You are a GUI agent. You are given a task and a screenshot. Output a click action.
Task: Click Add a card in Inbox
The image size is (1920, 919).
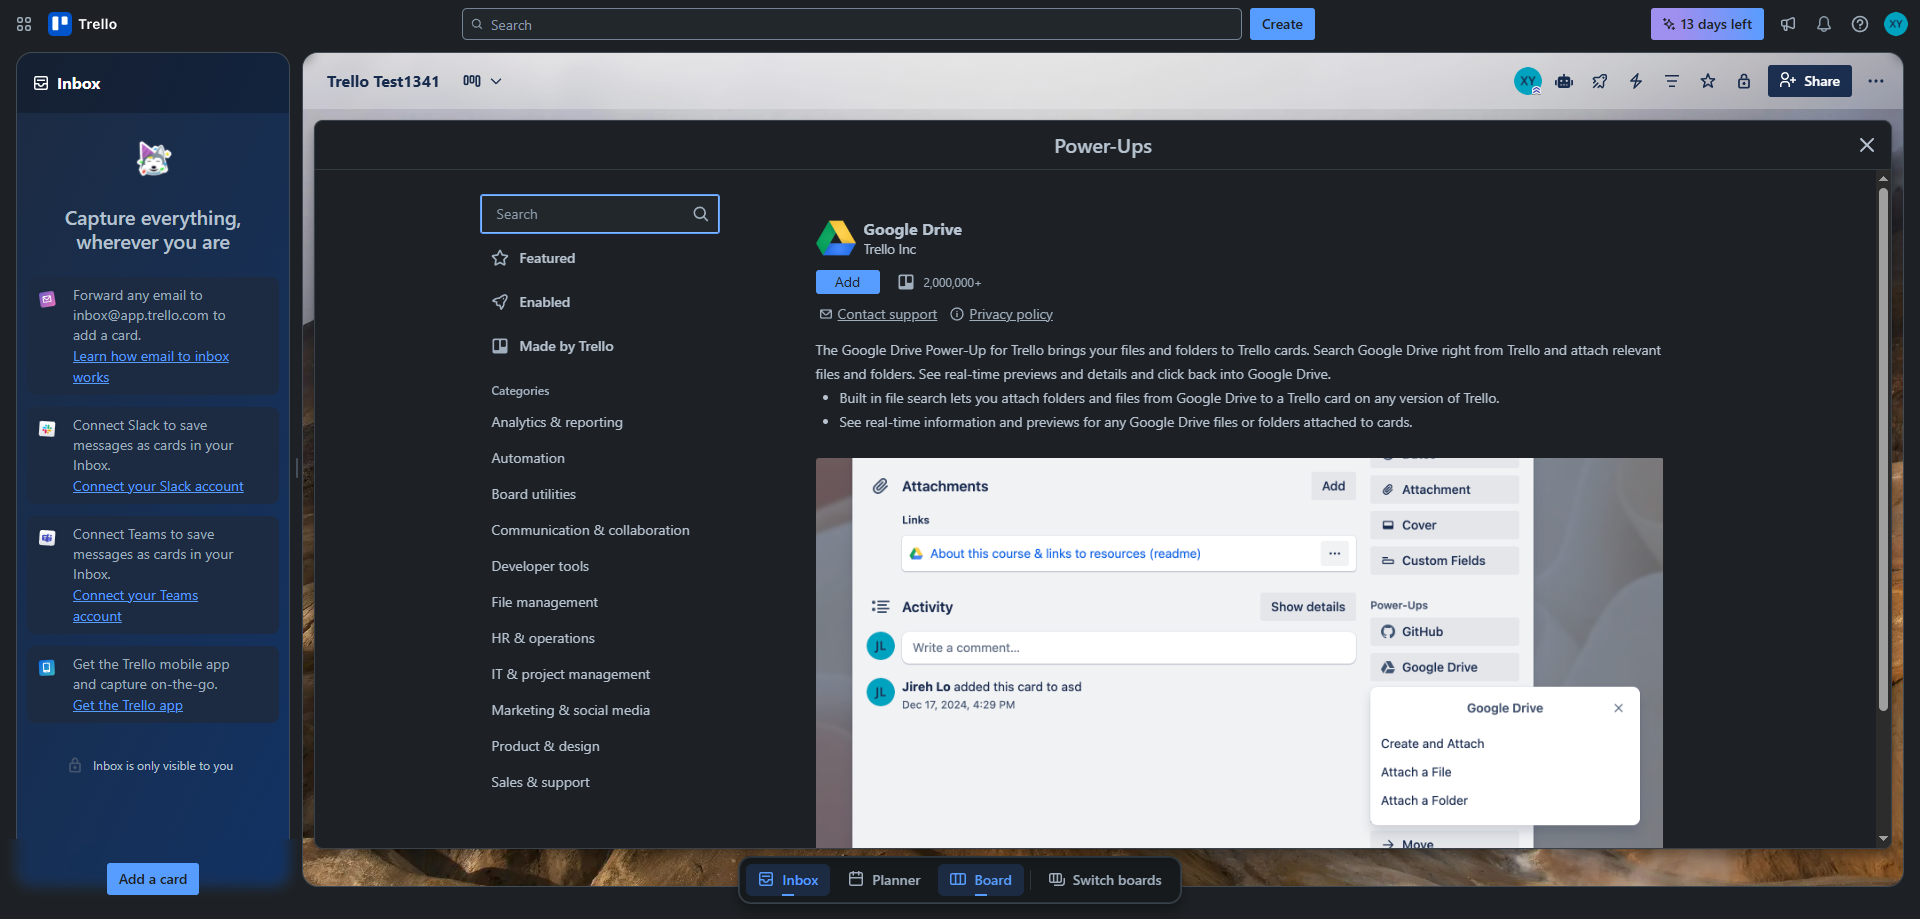coord(153,879)
